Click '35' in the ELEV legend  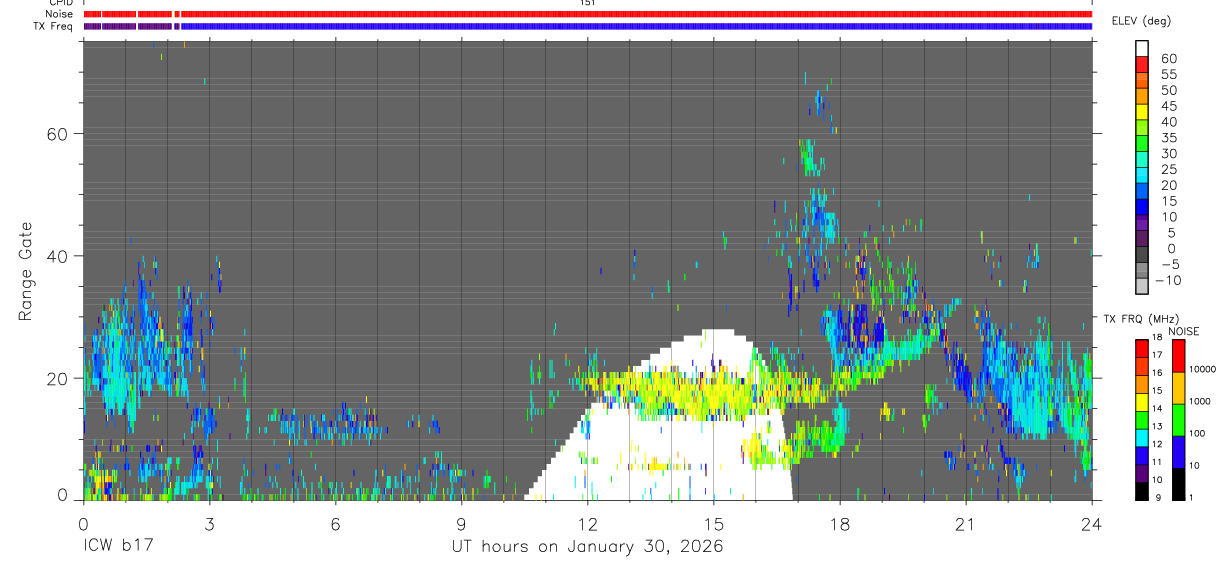(1169, 138)
